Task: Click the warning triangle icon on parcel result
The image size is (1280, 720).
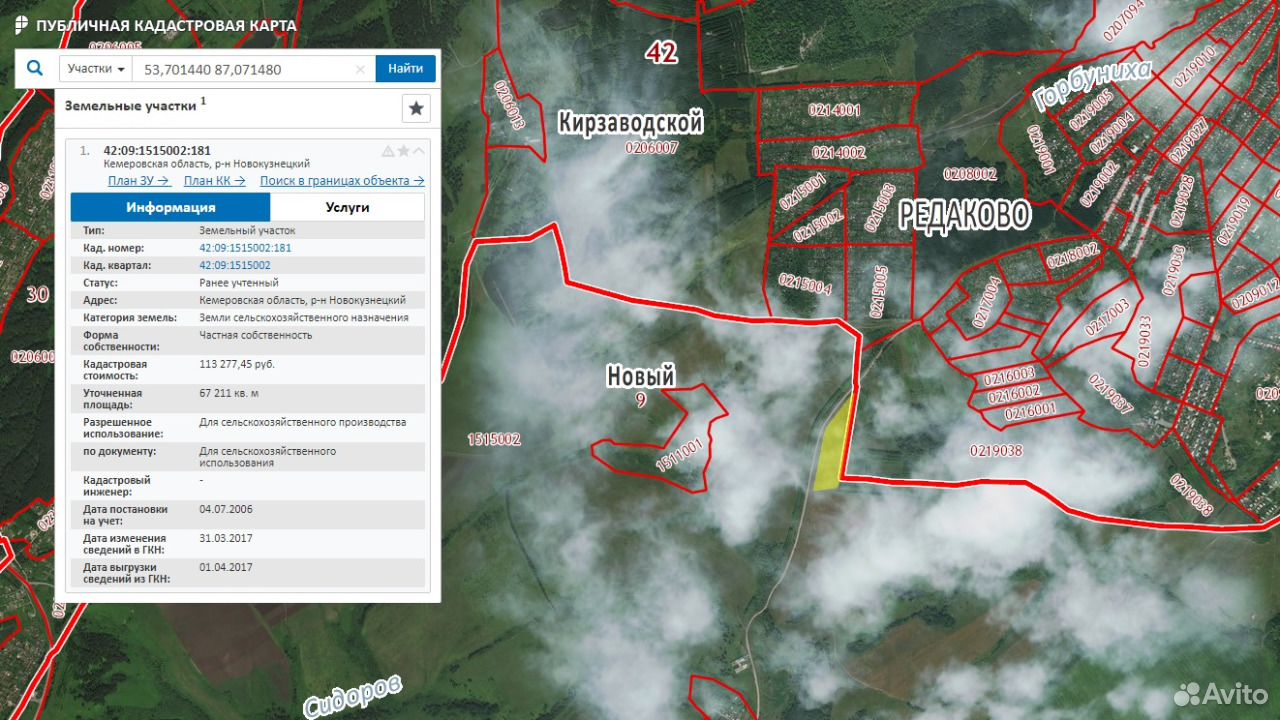Action: tap(388, 151)
